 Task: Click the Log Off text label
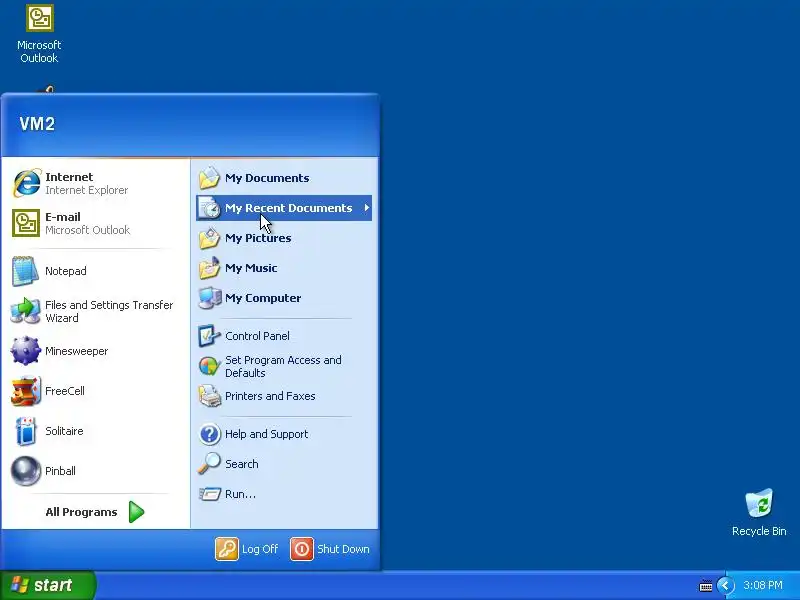coord(260,549)
